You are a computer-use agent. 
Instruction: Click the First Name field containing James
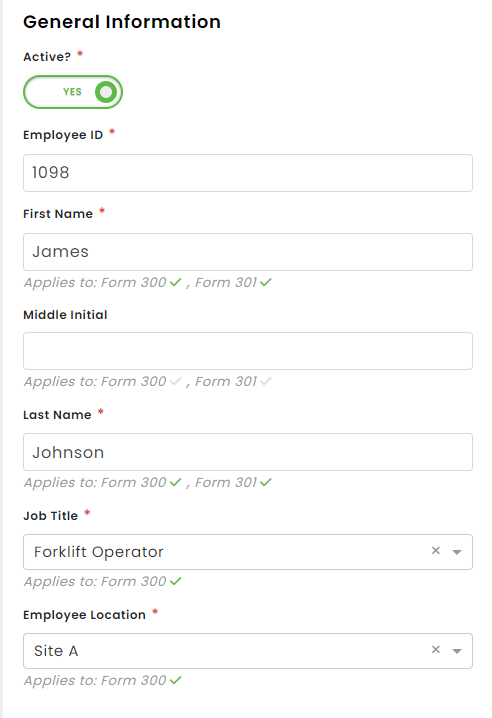[248, 252]
